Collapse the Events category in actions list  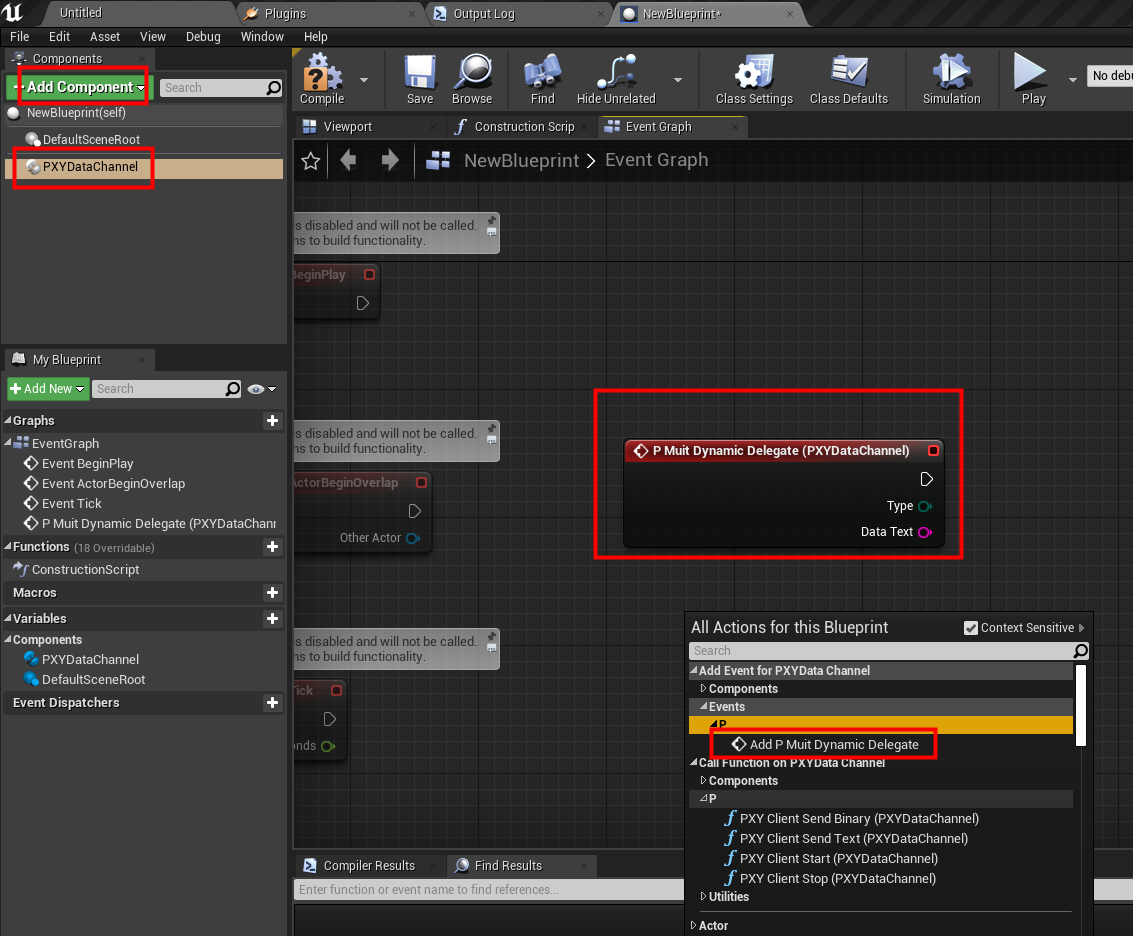(703, 707)
